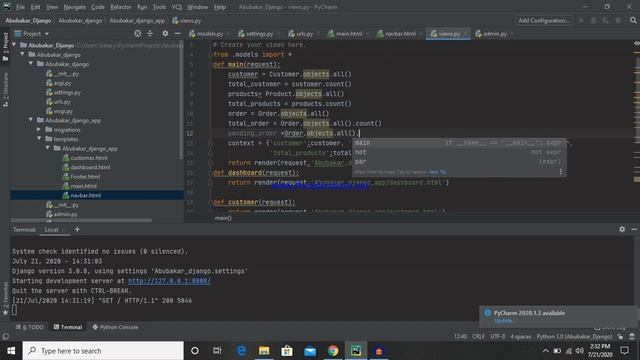
Task: Click the UTF-8 encoding widget
Action: point(498,336)
